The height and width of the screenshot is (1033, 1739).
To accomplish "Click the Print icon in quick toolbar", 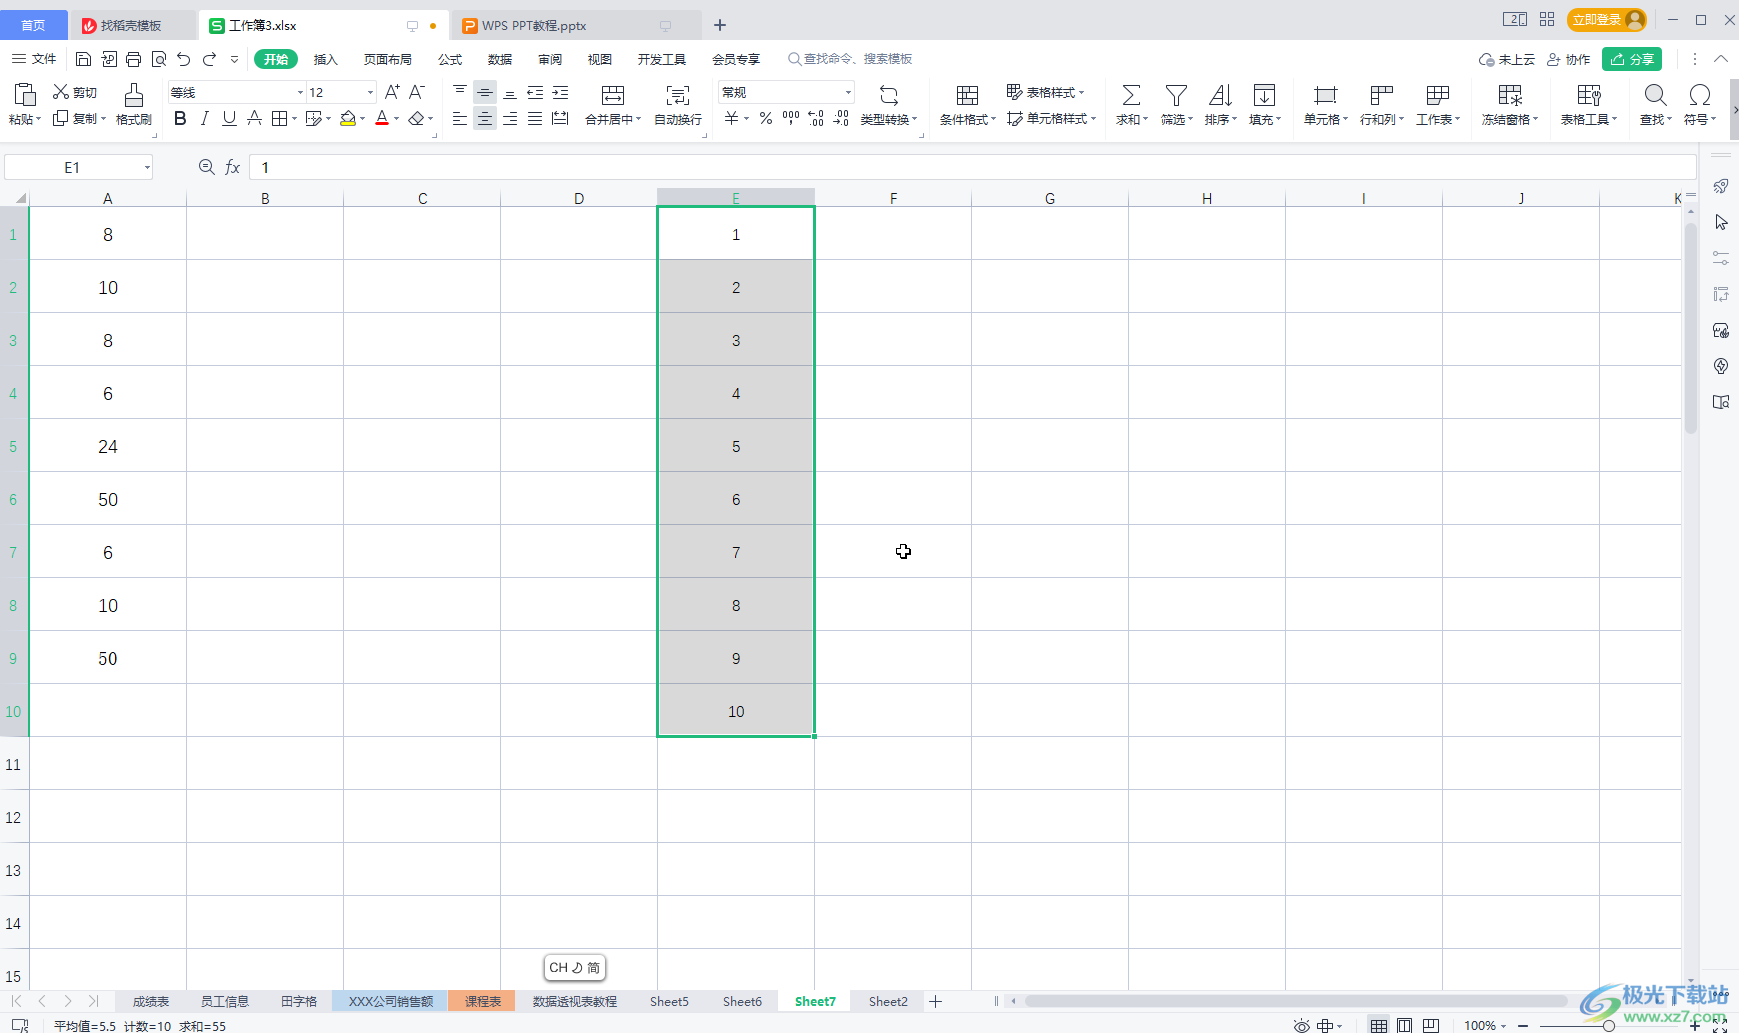I will 134,59.
